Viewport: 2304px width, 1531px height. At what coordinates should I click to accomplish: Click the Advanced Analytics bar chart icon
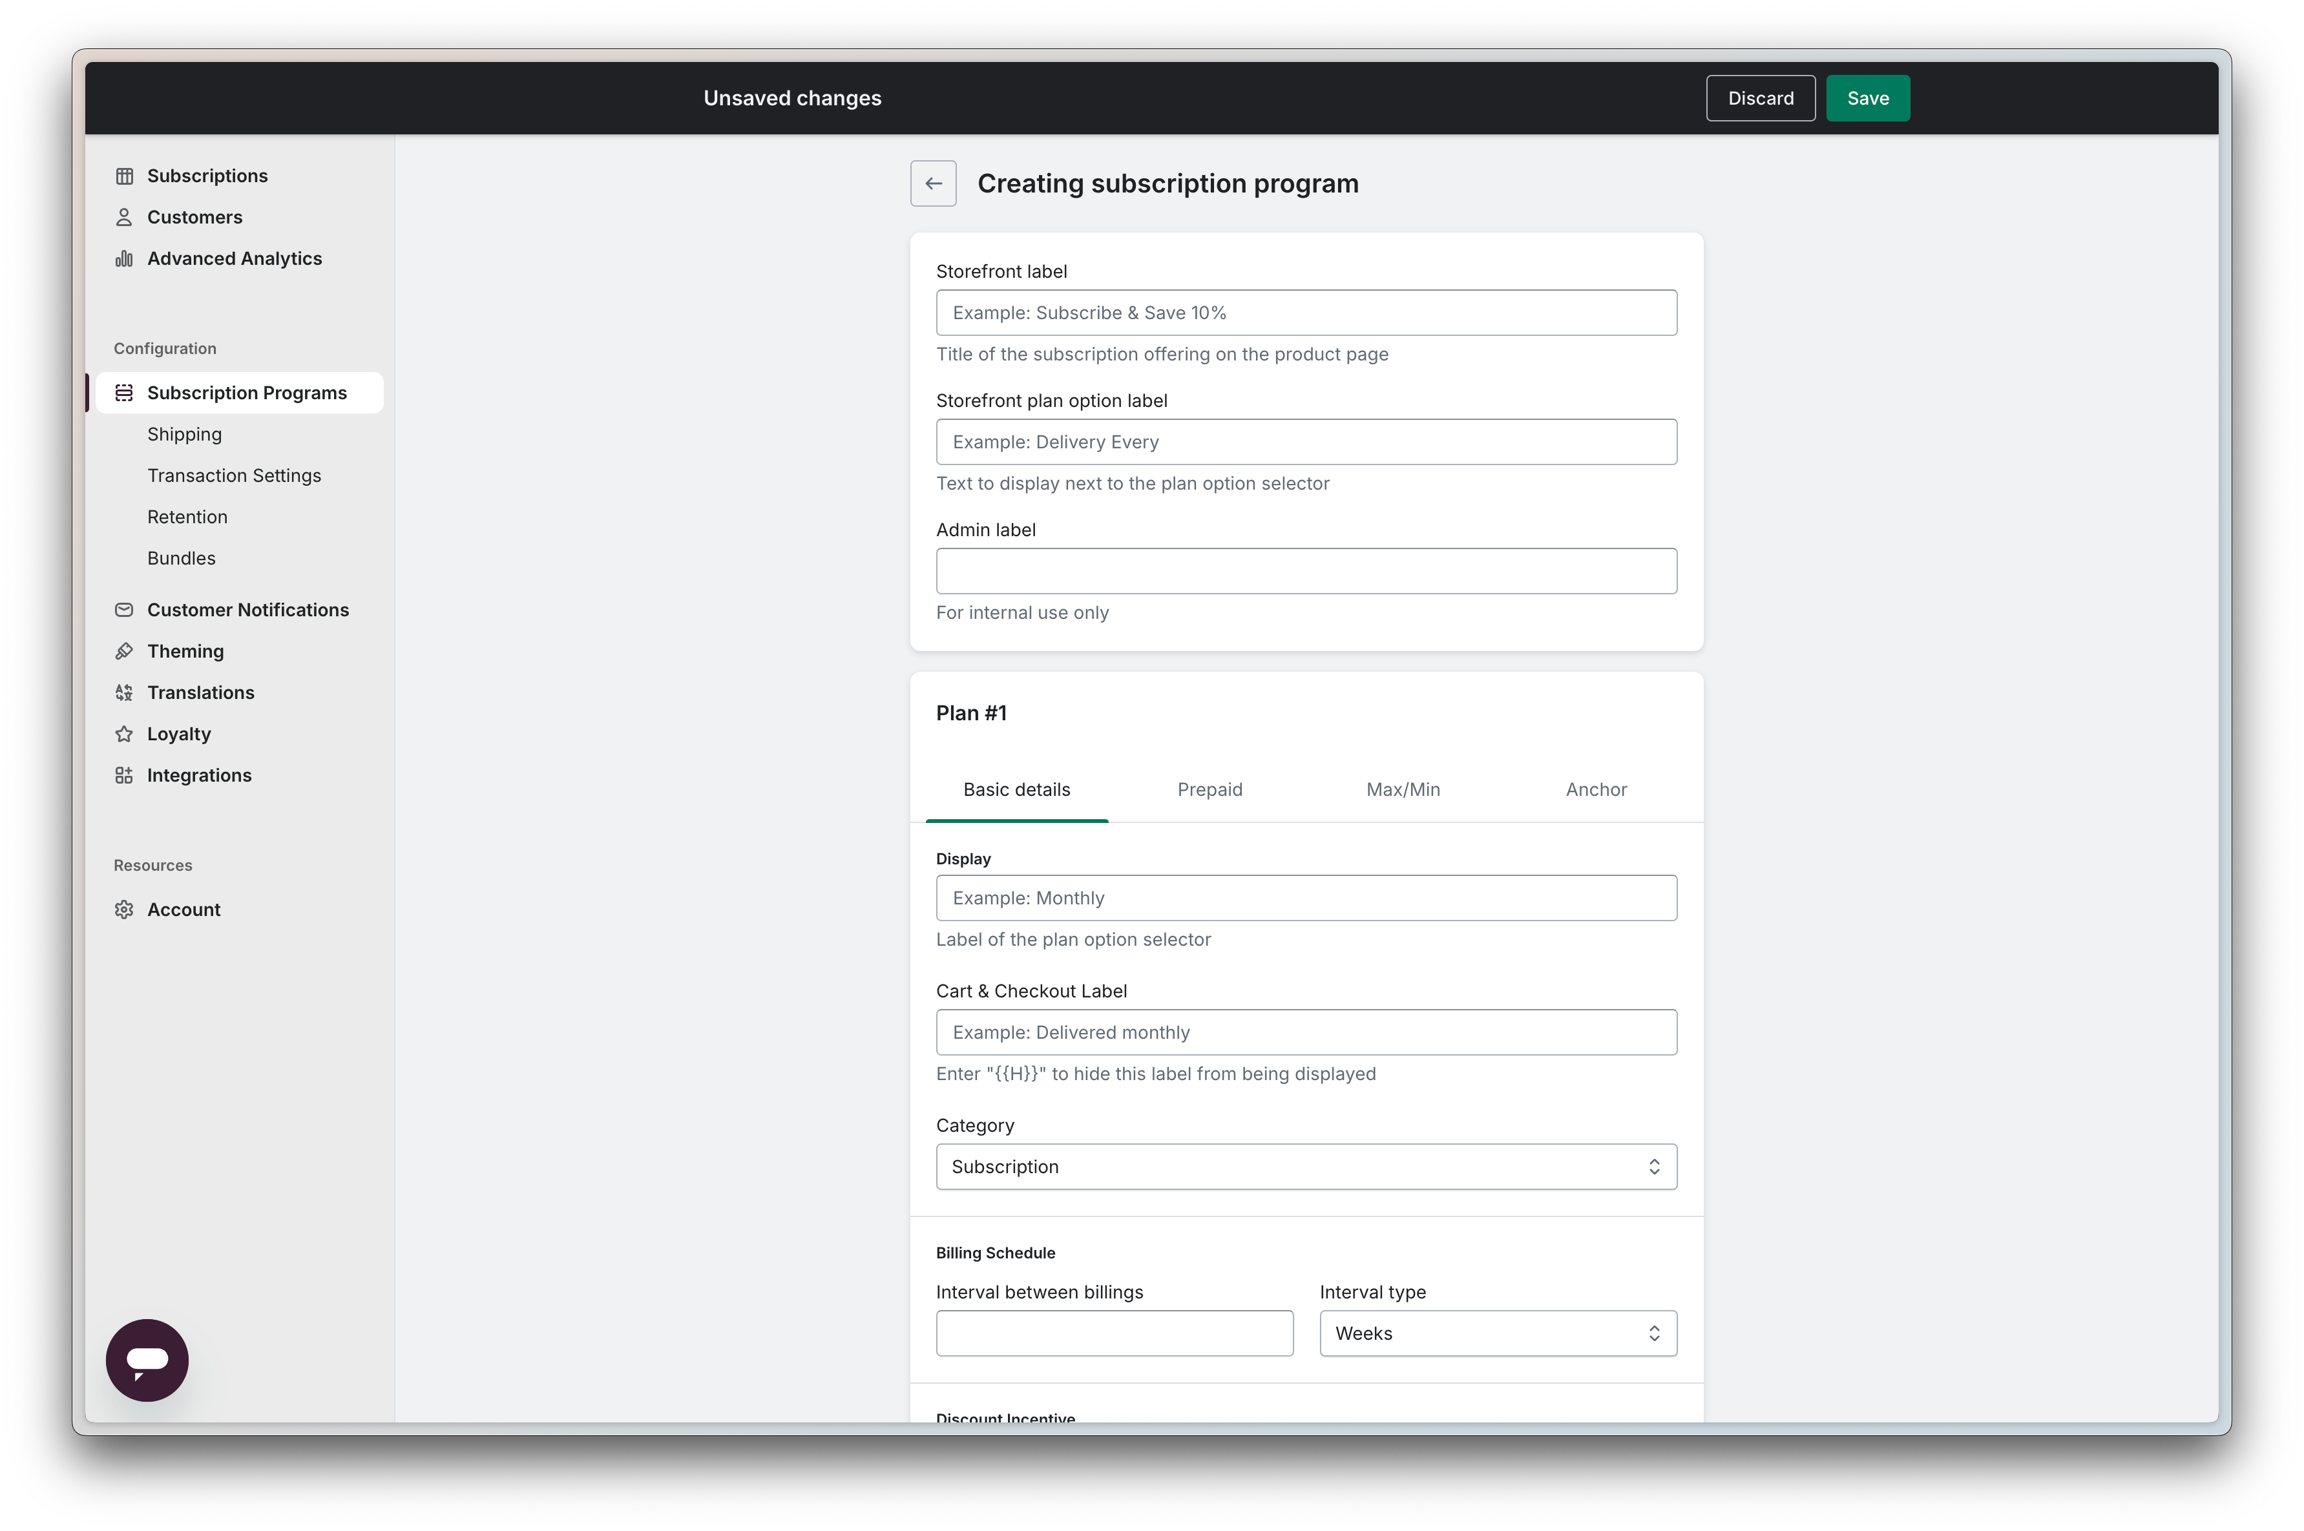pyautogui.click(x=124, y=258)
